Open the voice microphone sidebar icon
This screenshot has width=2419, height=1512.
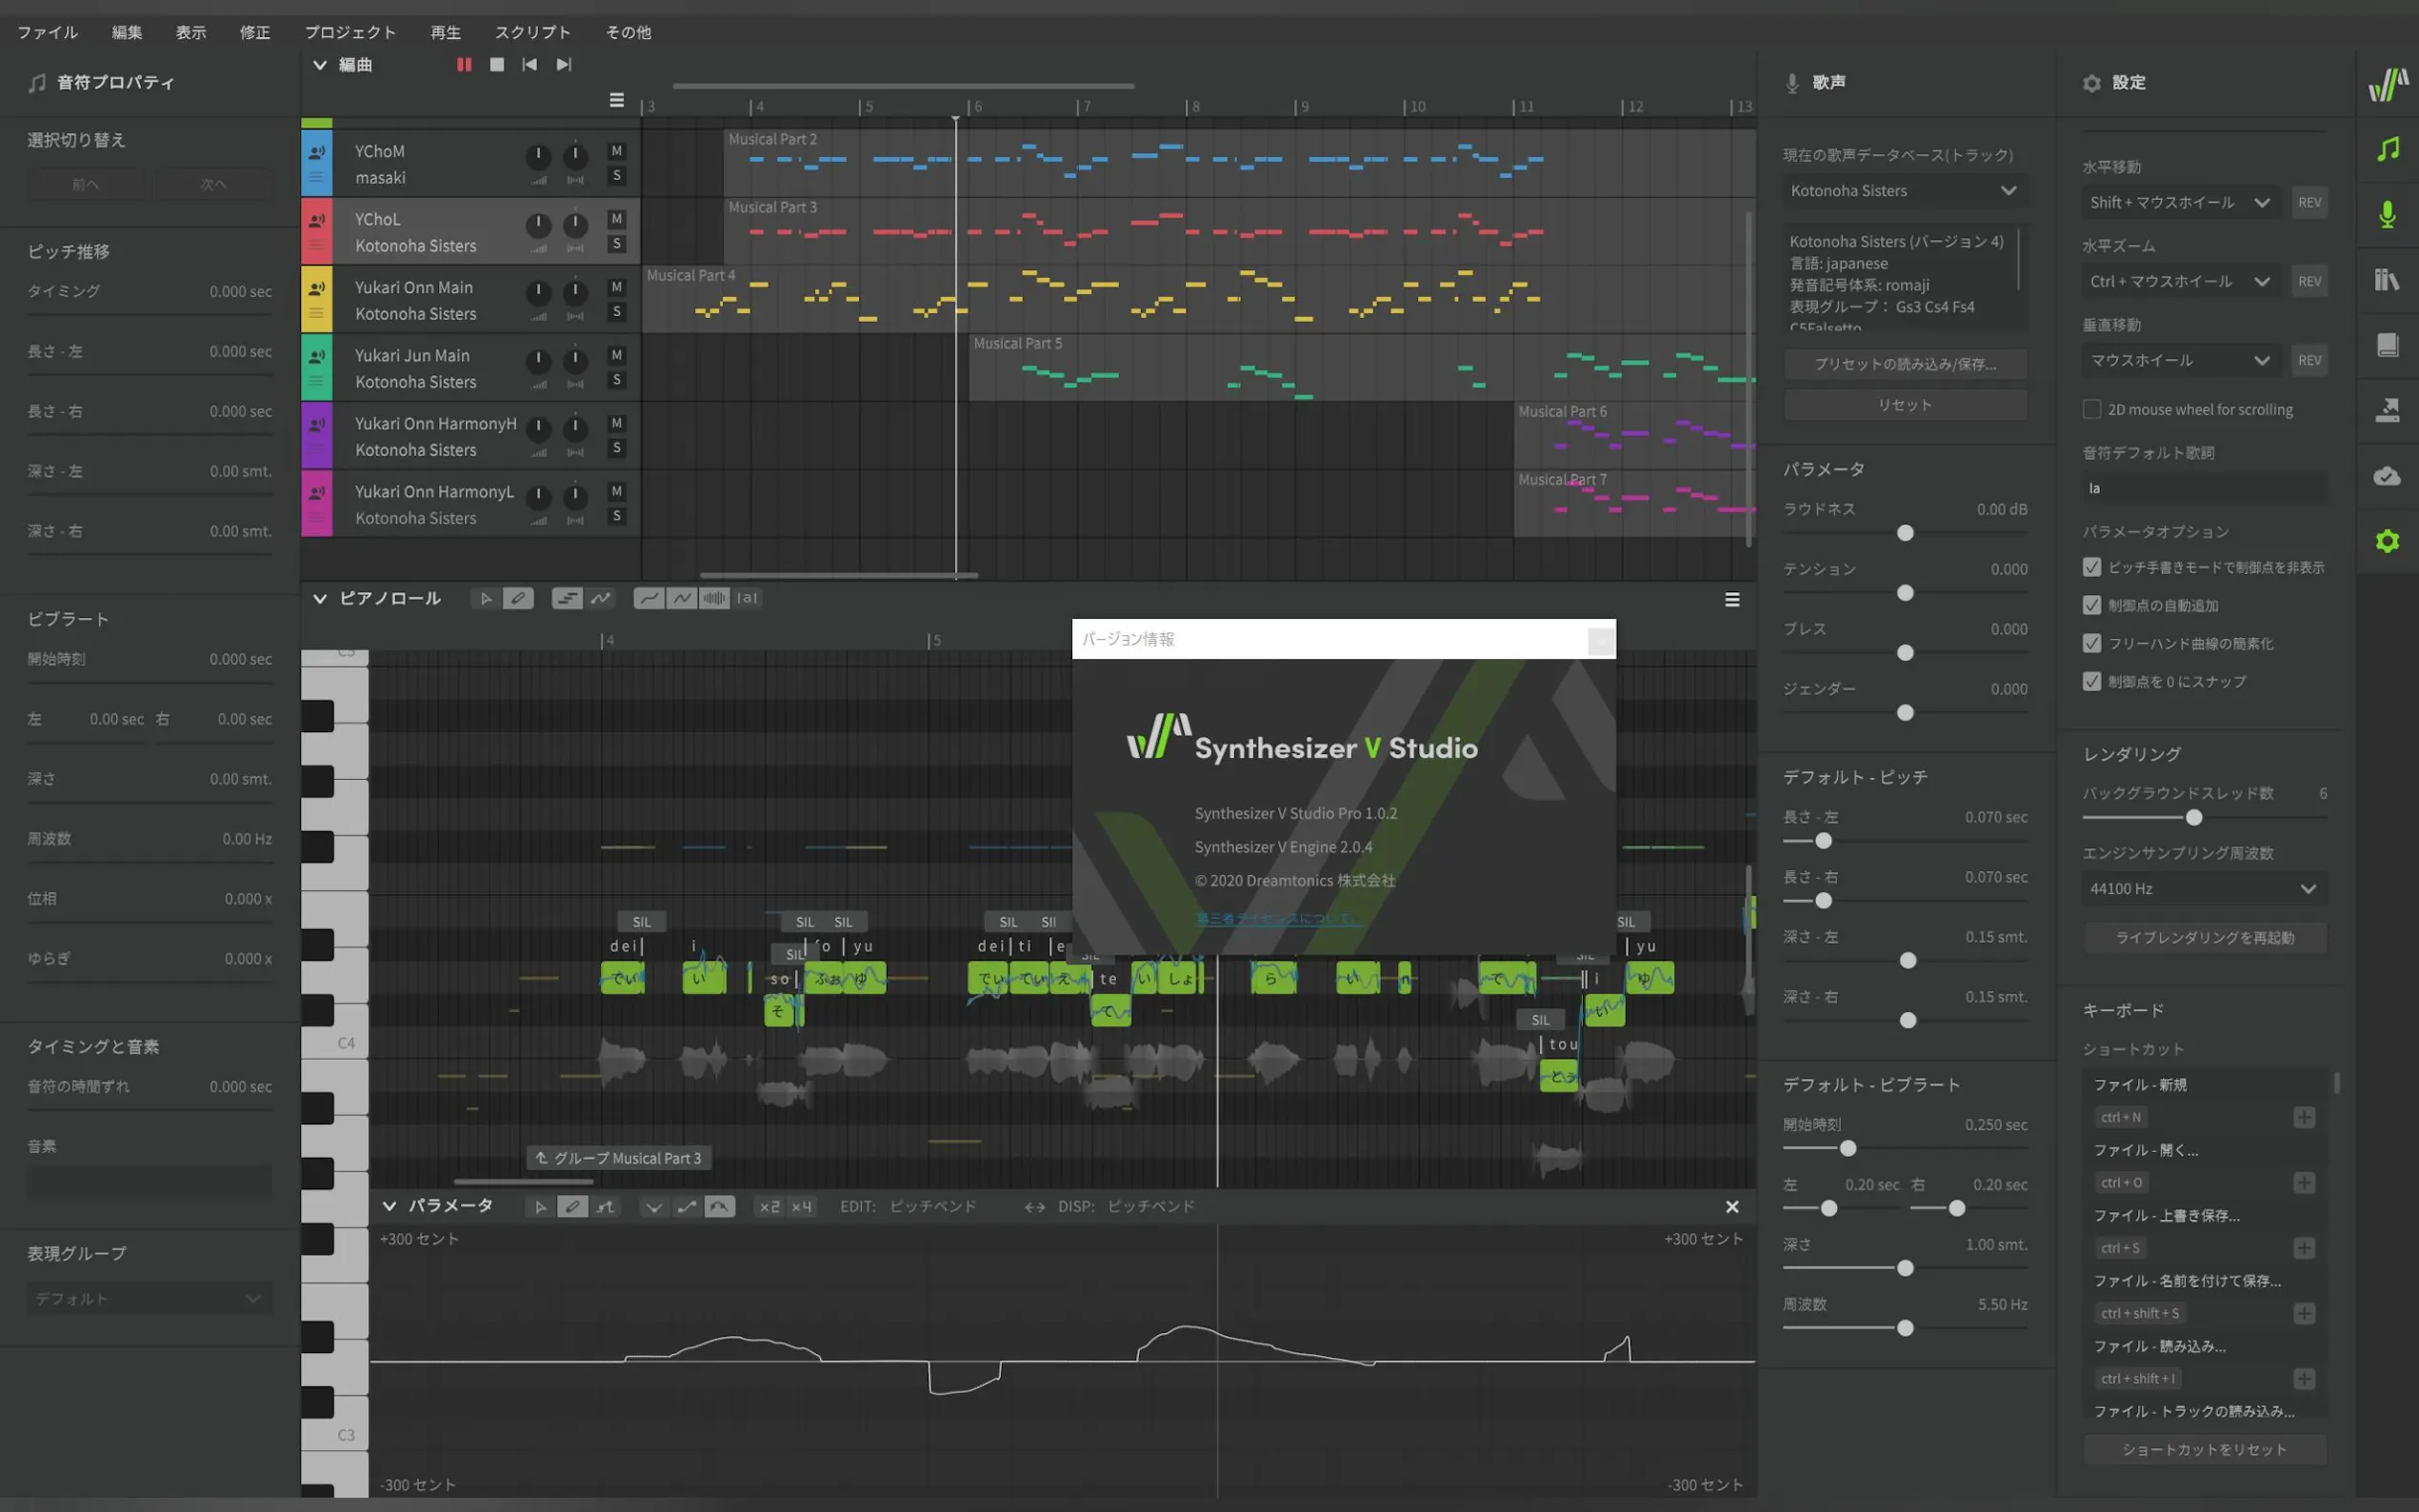point(2387,214)
